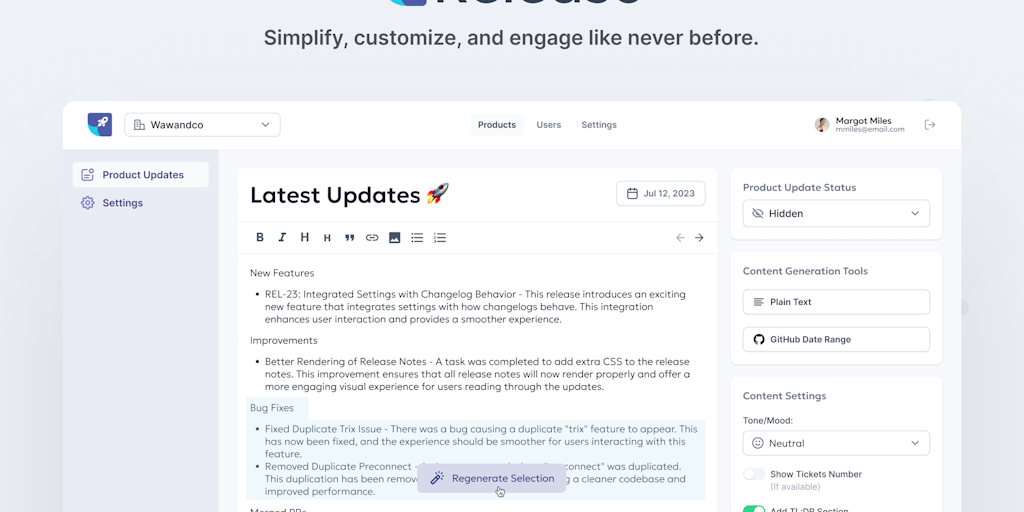Redo with the right arrow icon

pos(699,238)
